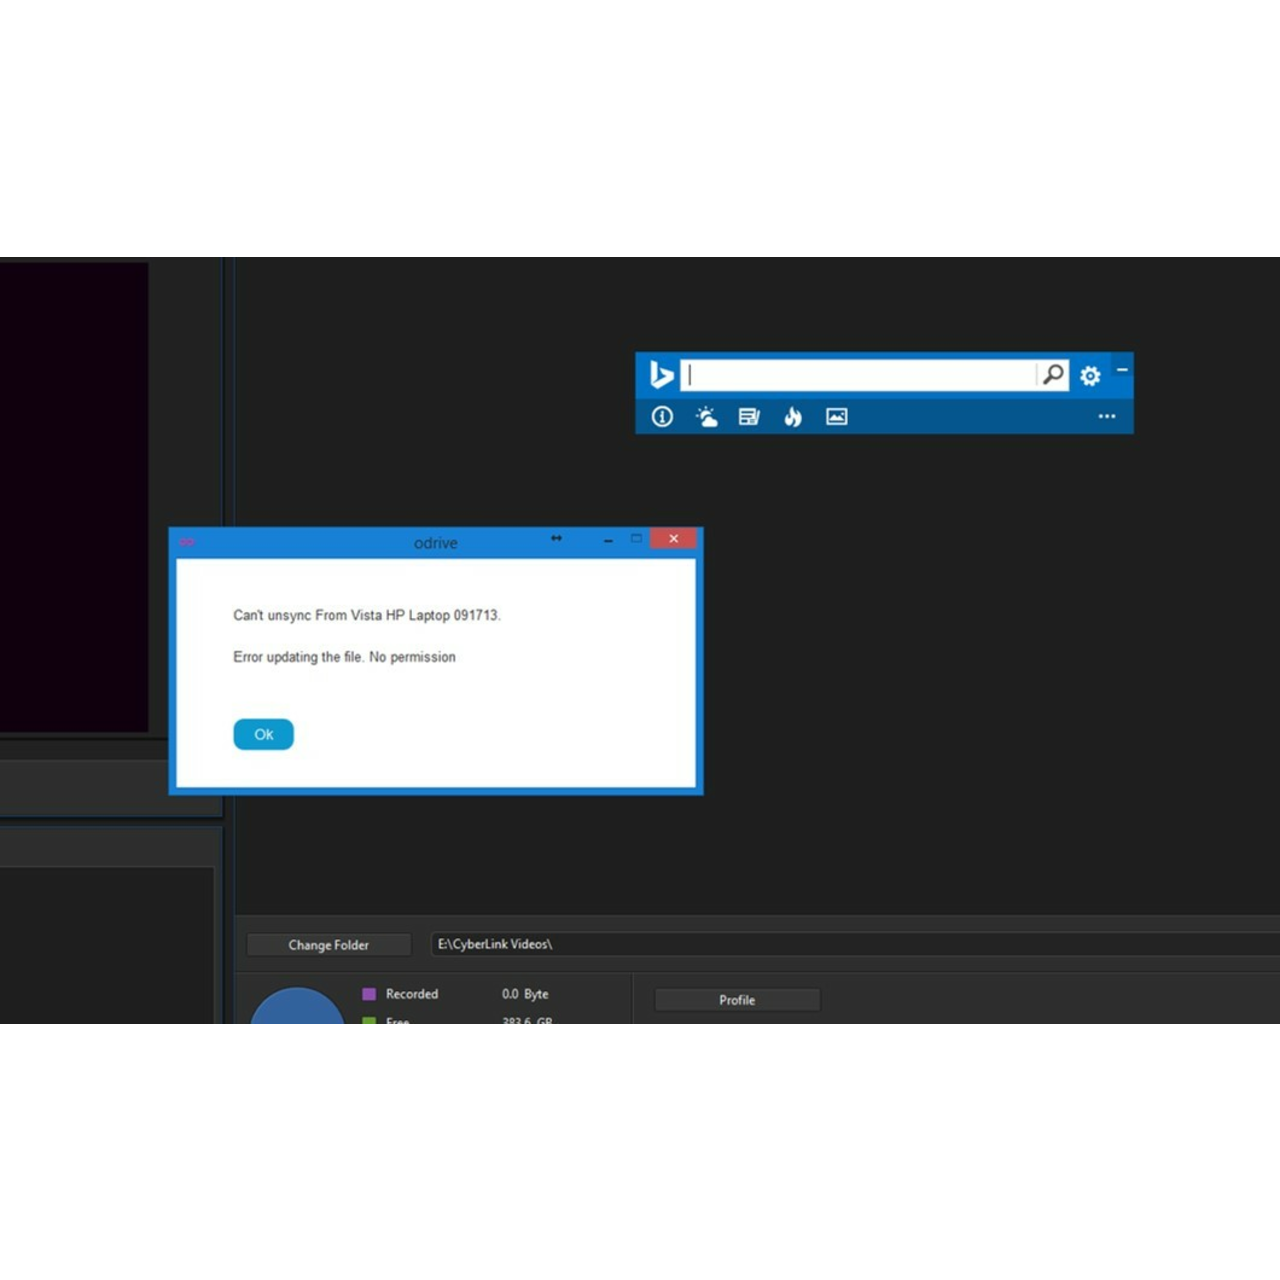Minimize the Bing bar with dash button

tap(1122, 370)
